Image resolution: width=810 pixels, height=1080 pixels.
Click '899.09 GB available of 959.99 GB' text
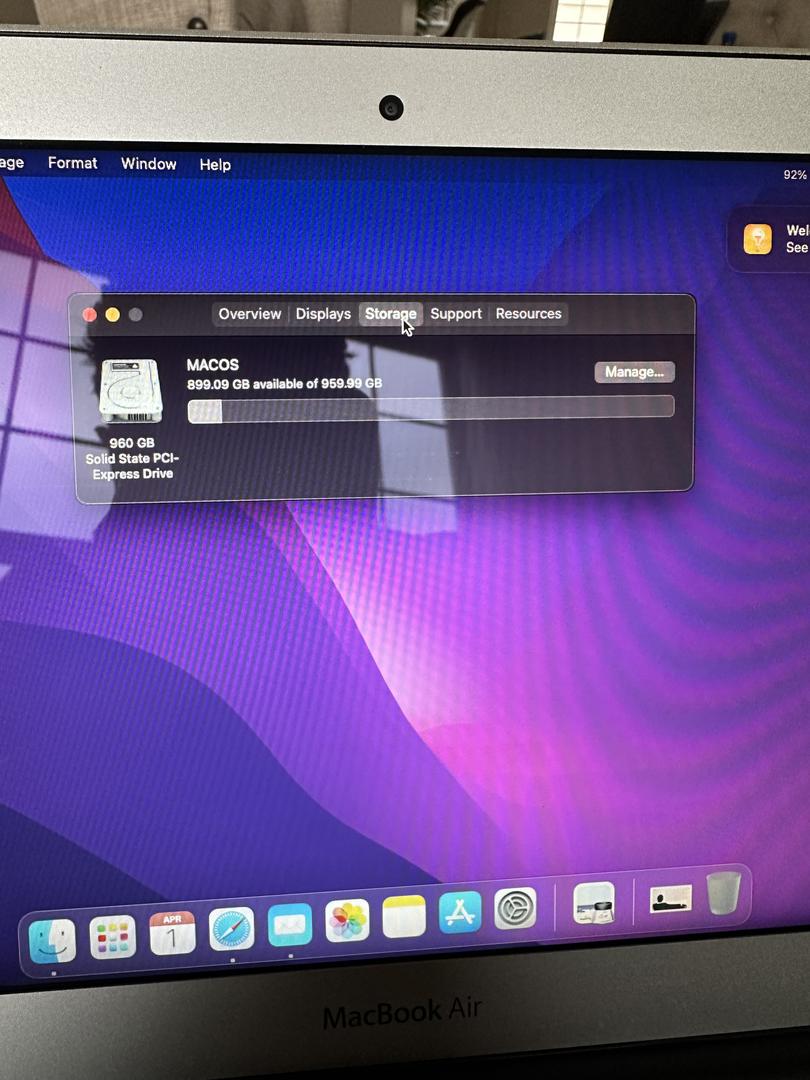(x=284, y=384)
